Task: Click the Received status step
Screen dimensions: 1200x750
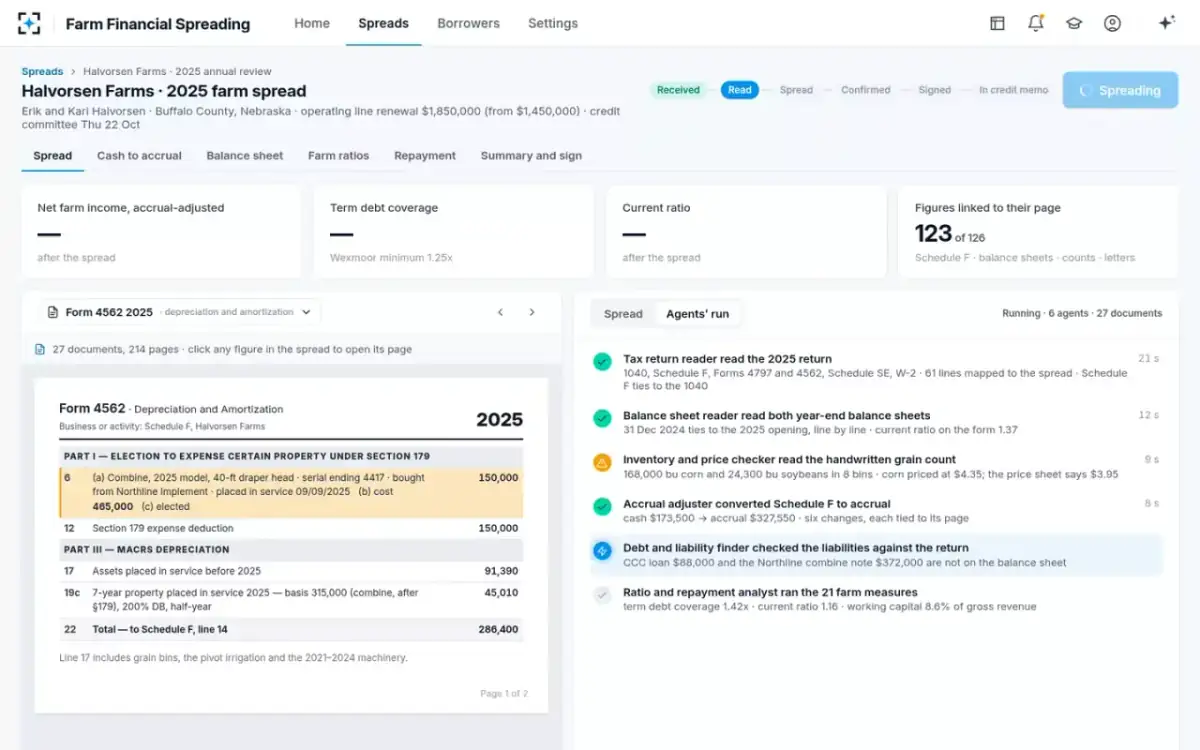Action: point(678,90)
